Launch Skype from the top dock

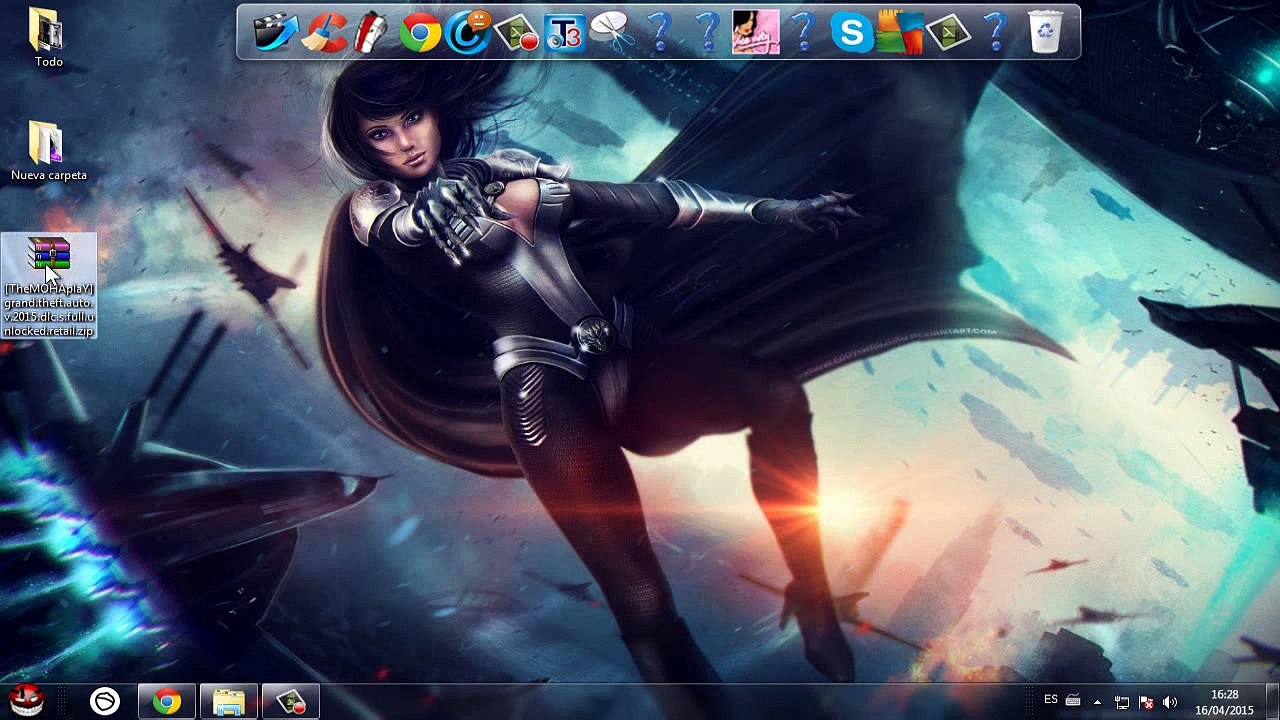coord(852,32)
